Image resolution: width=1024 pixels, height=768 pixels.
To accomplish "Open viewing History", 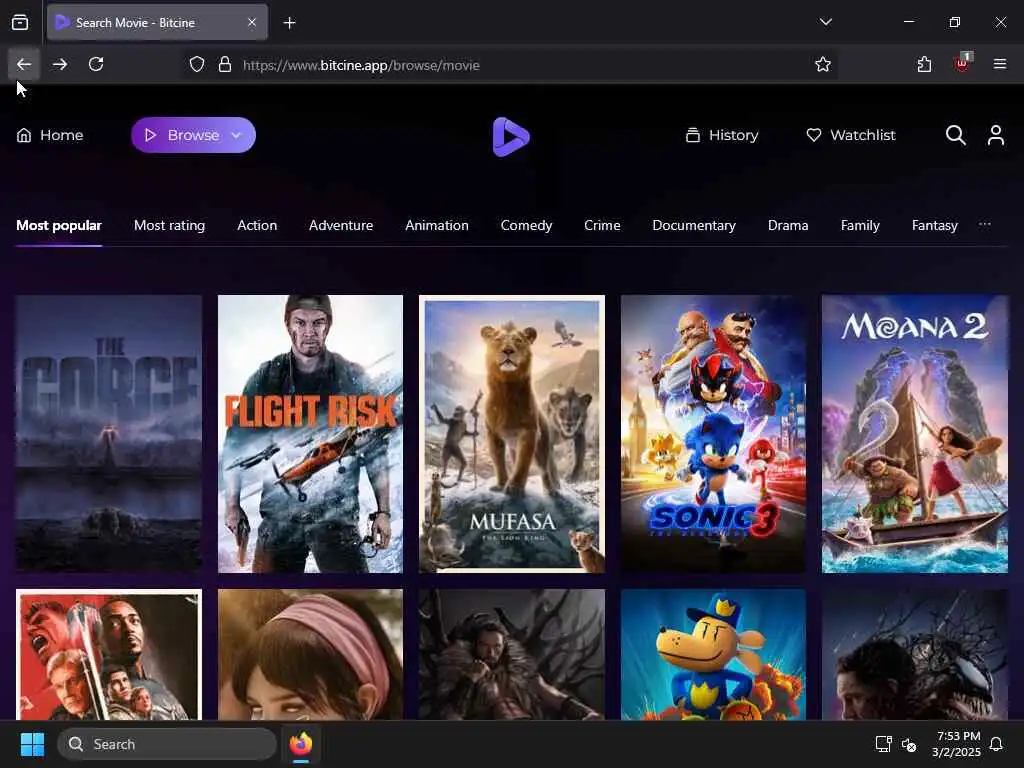I will coord(722,135).
